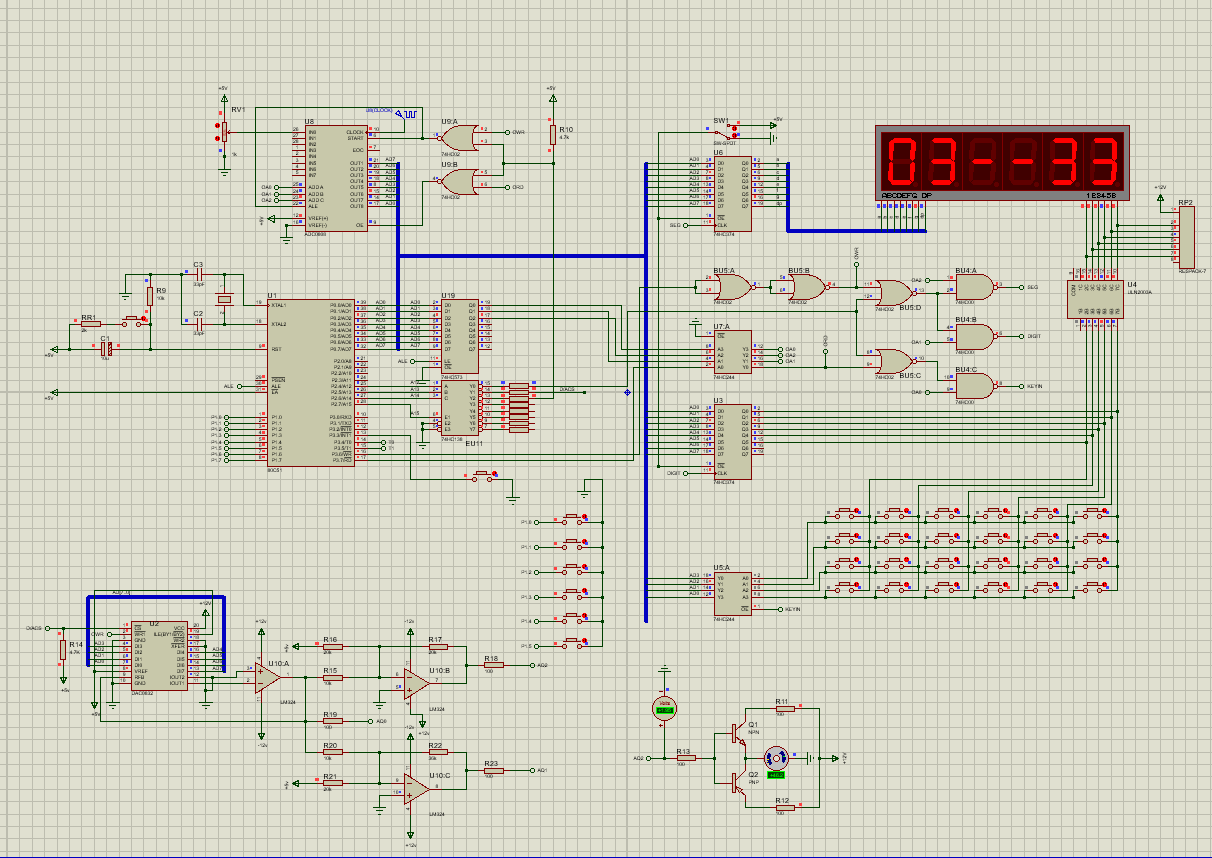Push the button connected to P1.5

(573, 645)
